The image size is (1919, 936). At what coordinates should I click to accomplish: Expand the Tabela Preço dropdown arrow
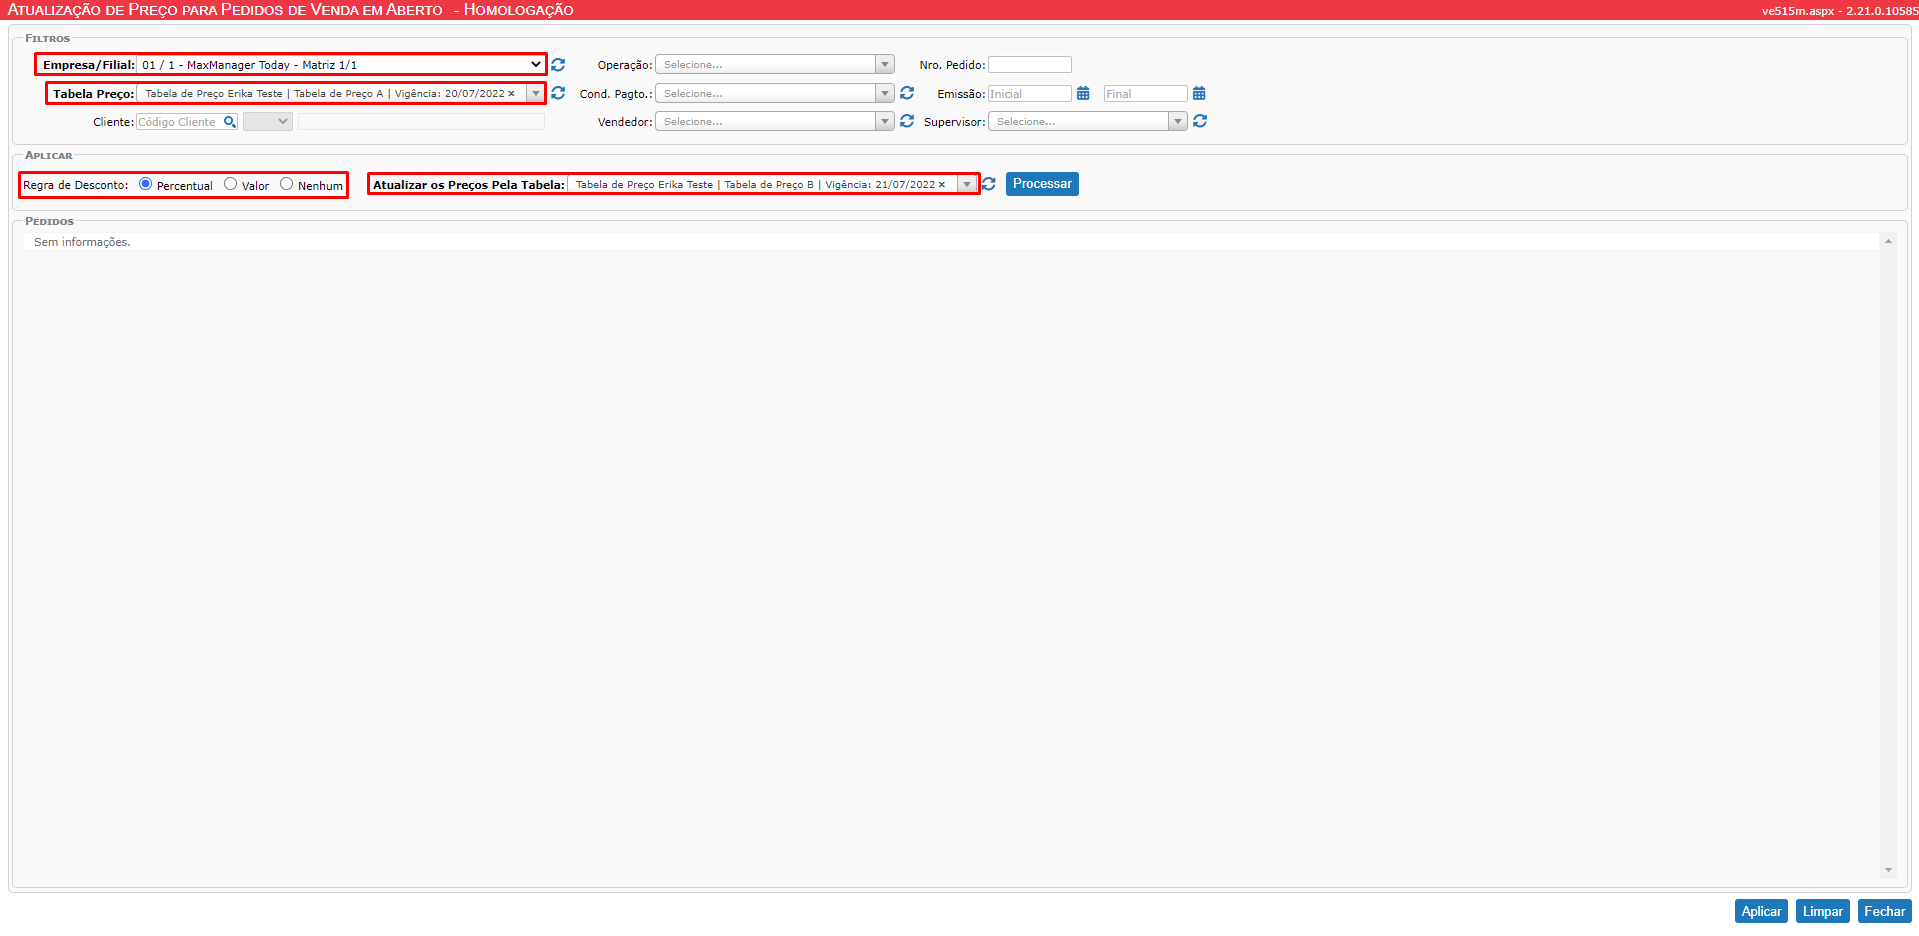(535, 94)
